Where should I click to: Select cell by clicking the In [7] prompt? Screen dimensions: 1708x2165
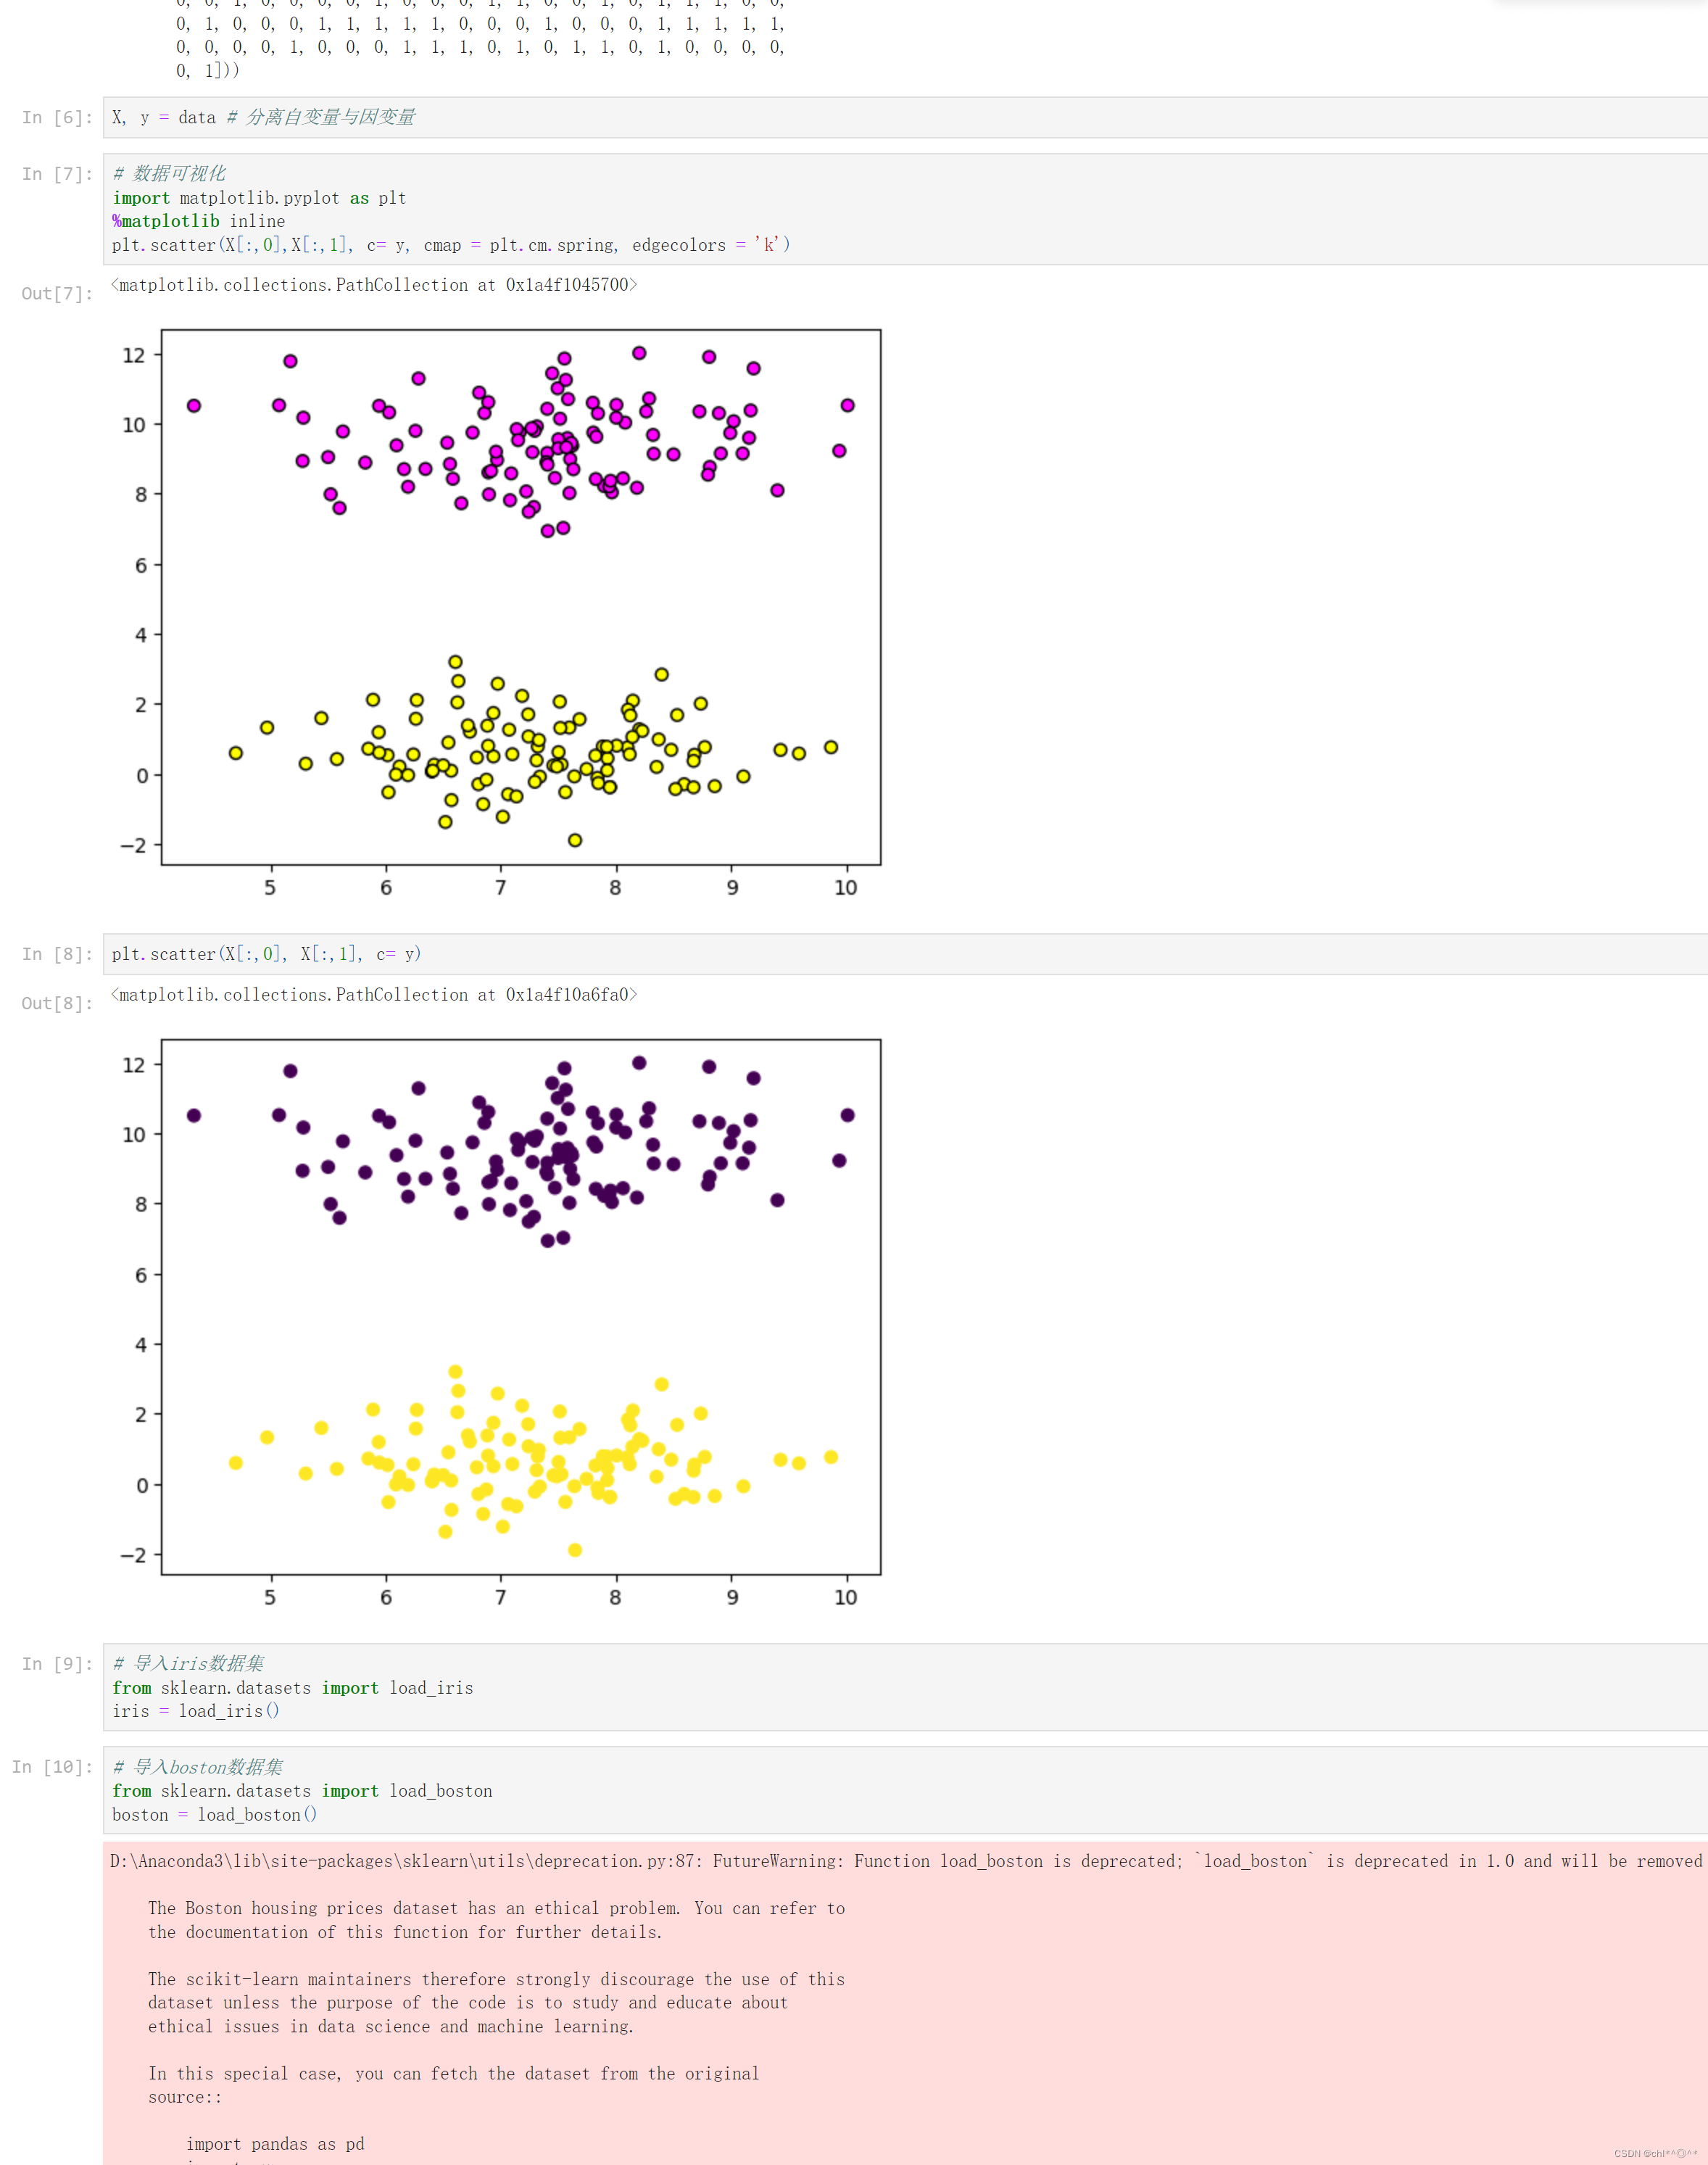57,174
